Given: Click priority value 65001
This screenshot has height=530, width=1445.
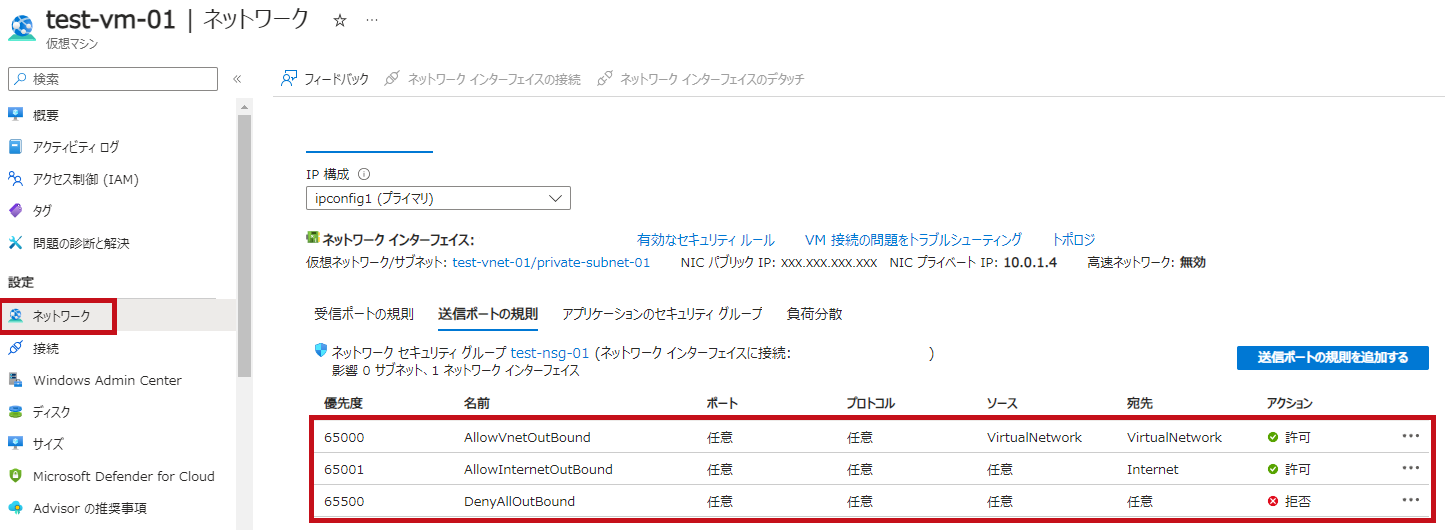Looking at the screenshot, I should (345, 469).
